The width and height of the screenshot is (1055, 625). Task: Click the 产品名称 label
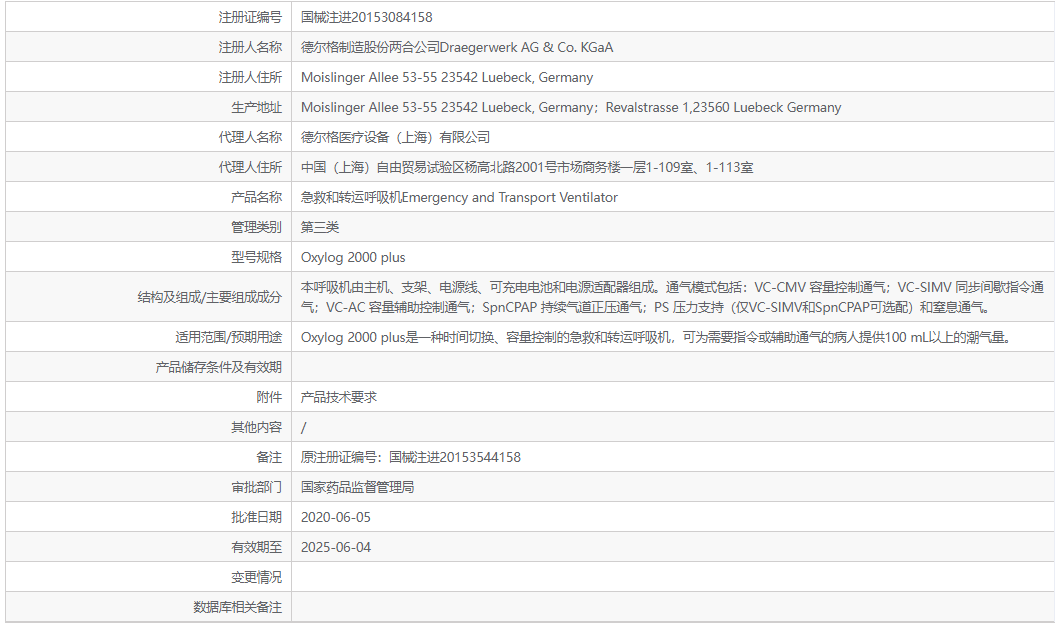(x=256, y=197)
